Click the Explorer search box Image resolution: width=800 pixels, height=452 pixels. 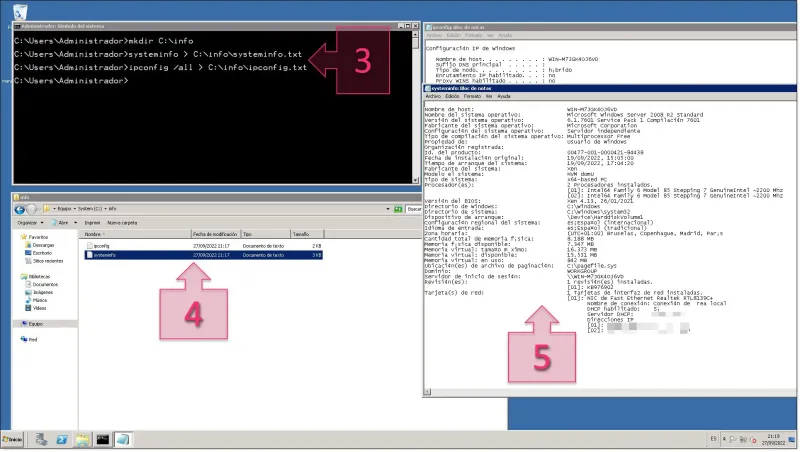pos(411,208)
